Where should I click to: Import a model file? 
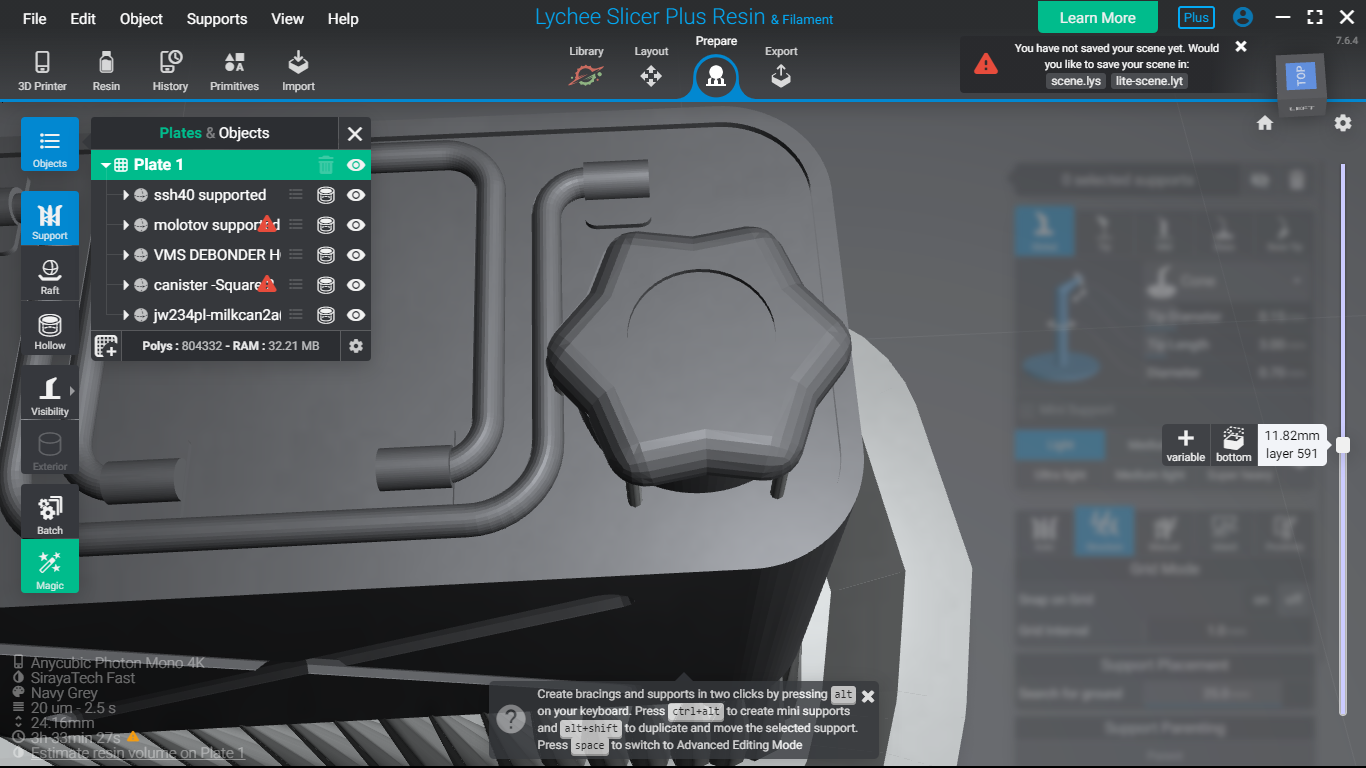[298, 71]
